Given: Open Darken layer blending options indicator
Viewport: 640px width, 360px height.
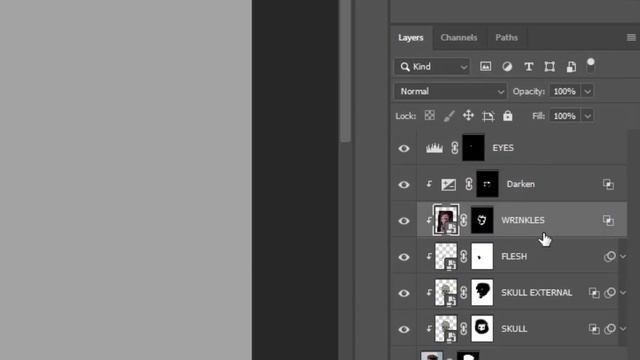Looking at the screenshot, I should (608, 184).
